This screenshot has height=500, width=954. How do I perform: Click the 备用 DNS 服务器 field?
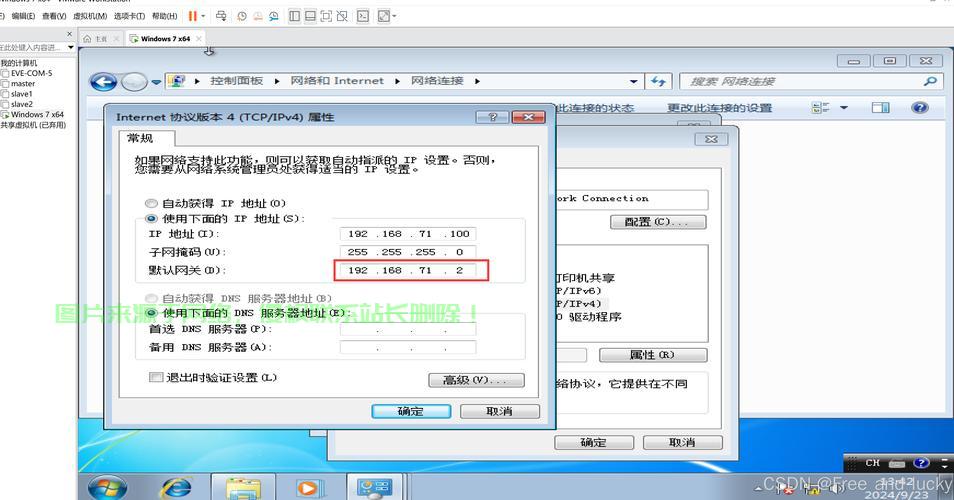point(408,348)
